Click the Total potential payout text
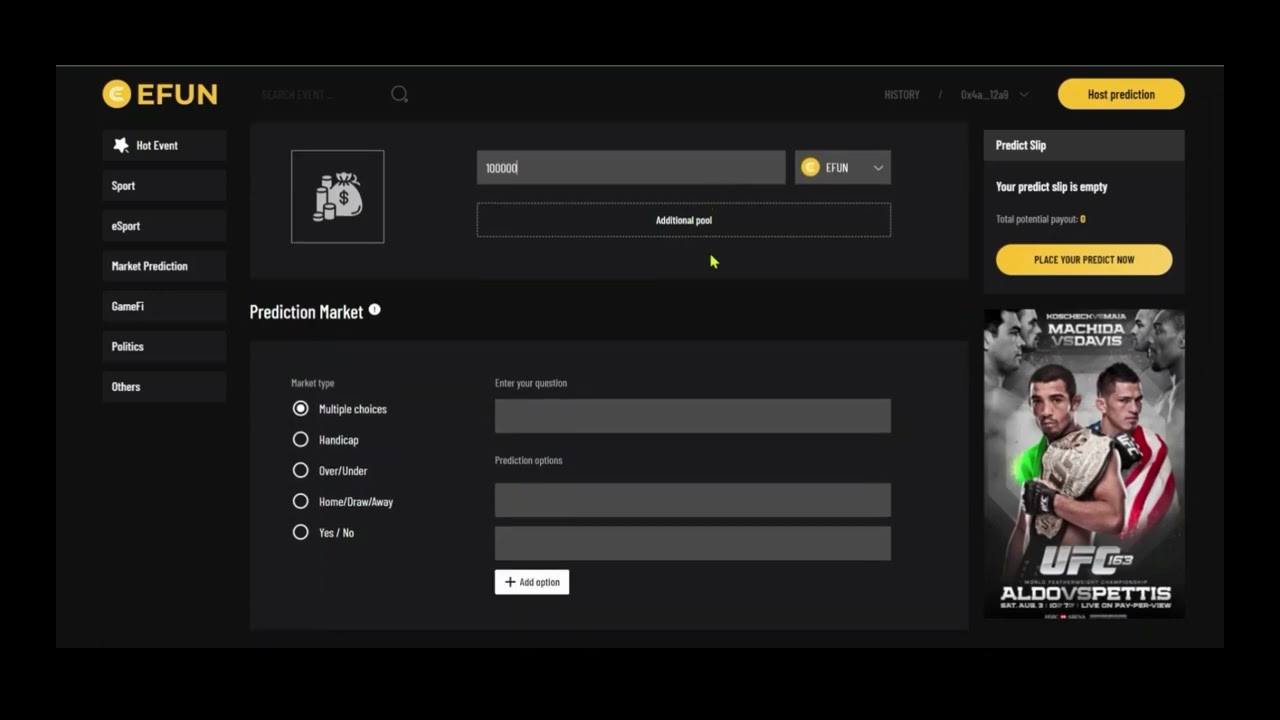Image resolution: width=1280 pixels, height=720 pixels. [1040, 219]
